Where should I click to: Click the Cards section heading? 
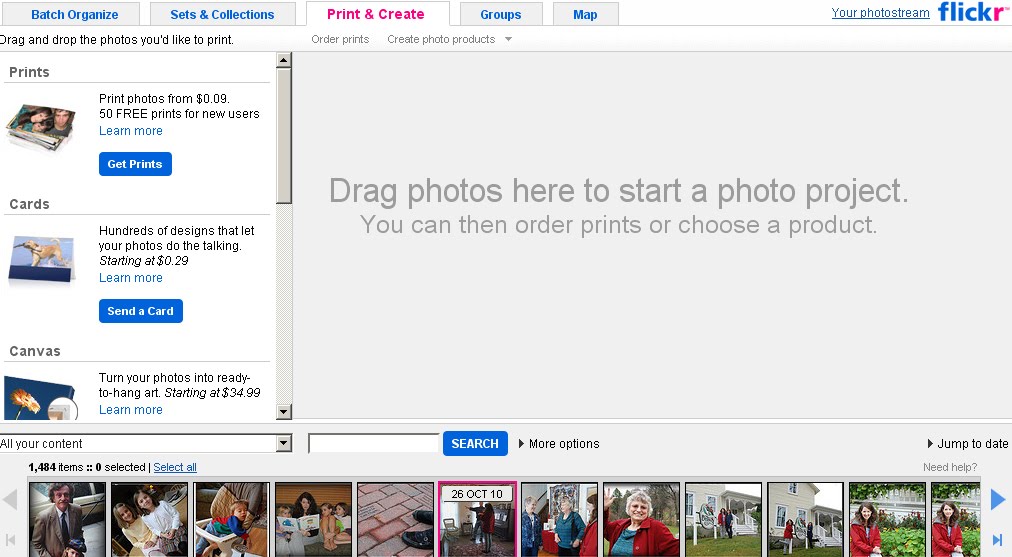(x=29, y=204)
